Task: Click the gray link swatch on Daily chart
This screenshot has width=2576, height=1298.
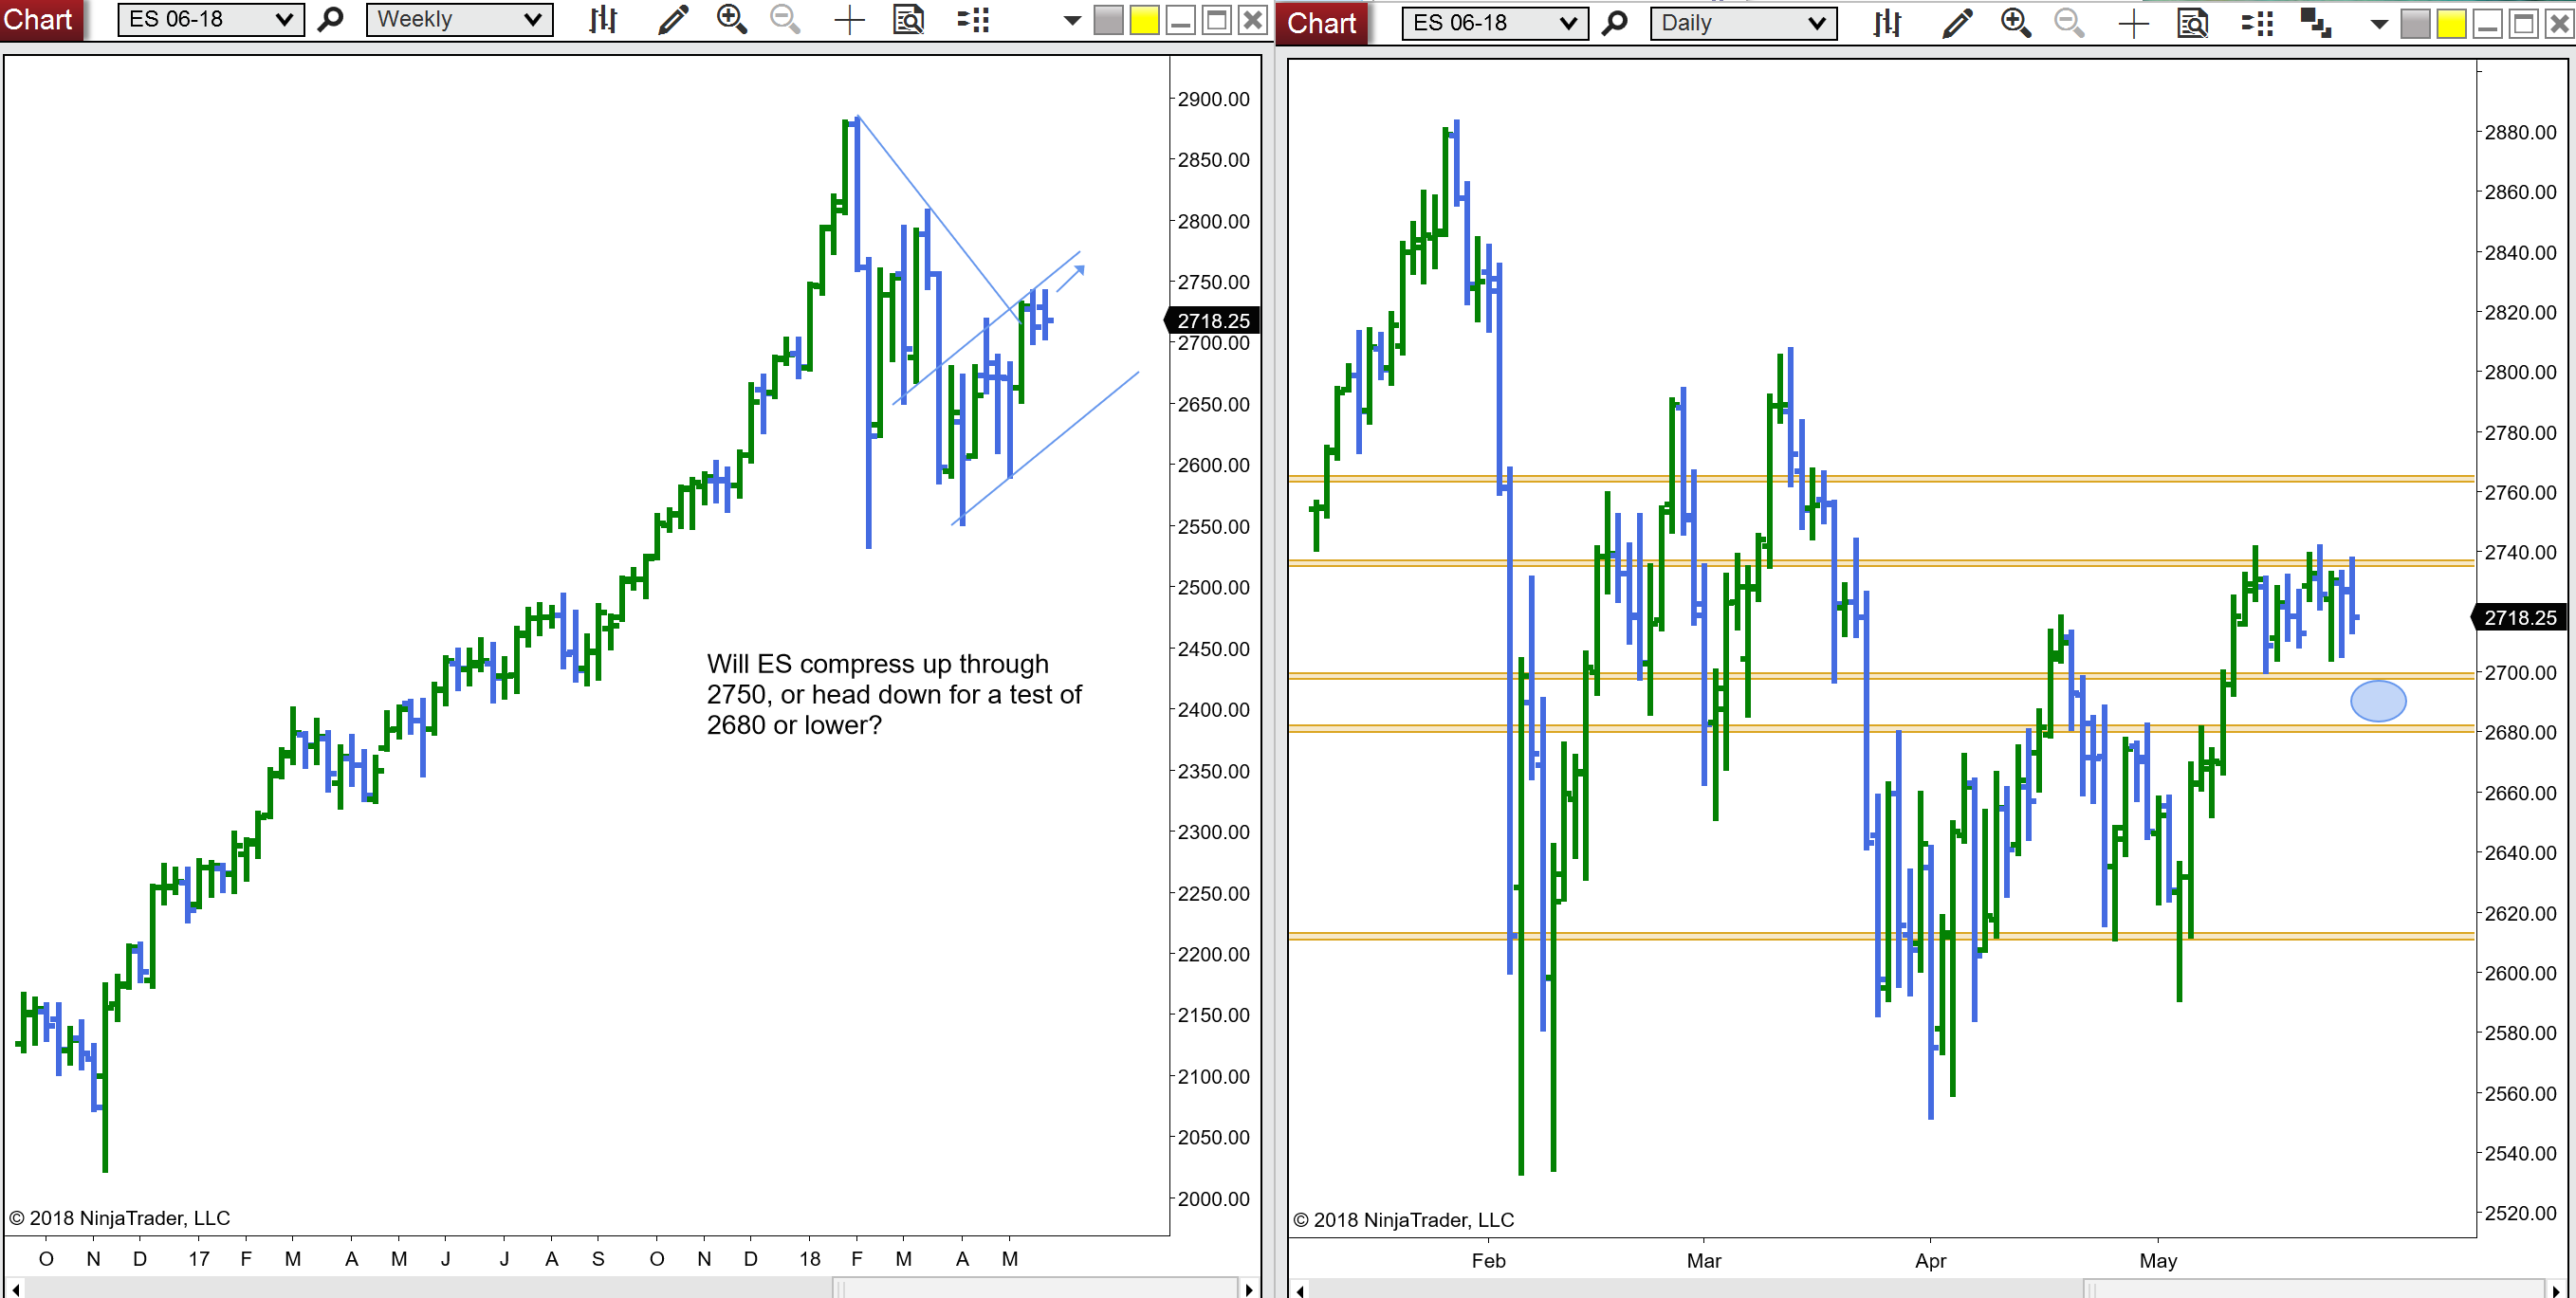Action: [2415, 24]
